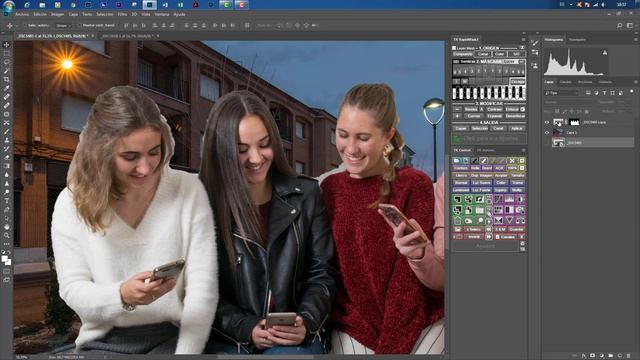
Task: Click the Dup Imagen button
Action: 482,176
